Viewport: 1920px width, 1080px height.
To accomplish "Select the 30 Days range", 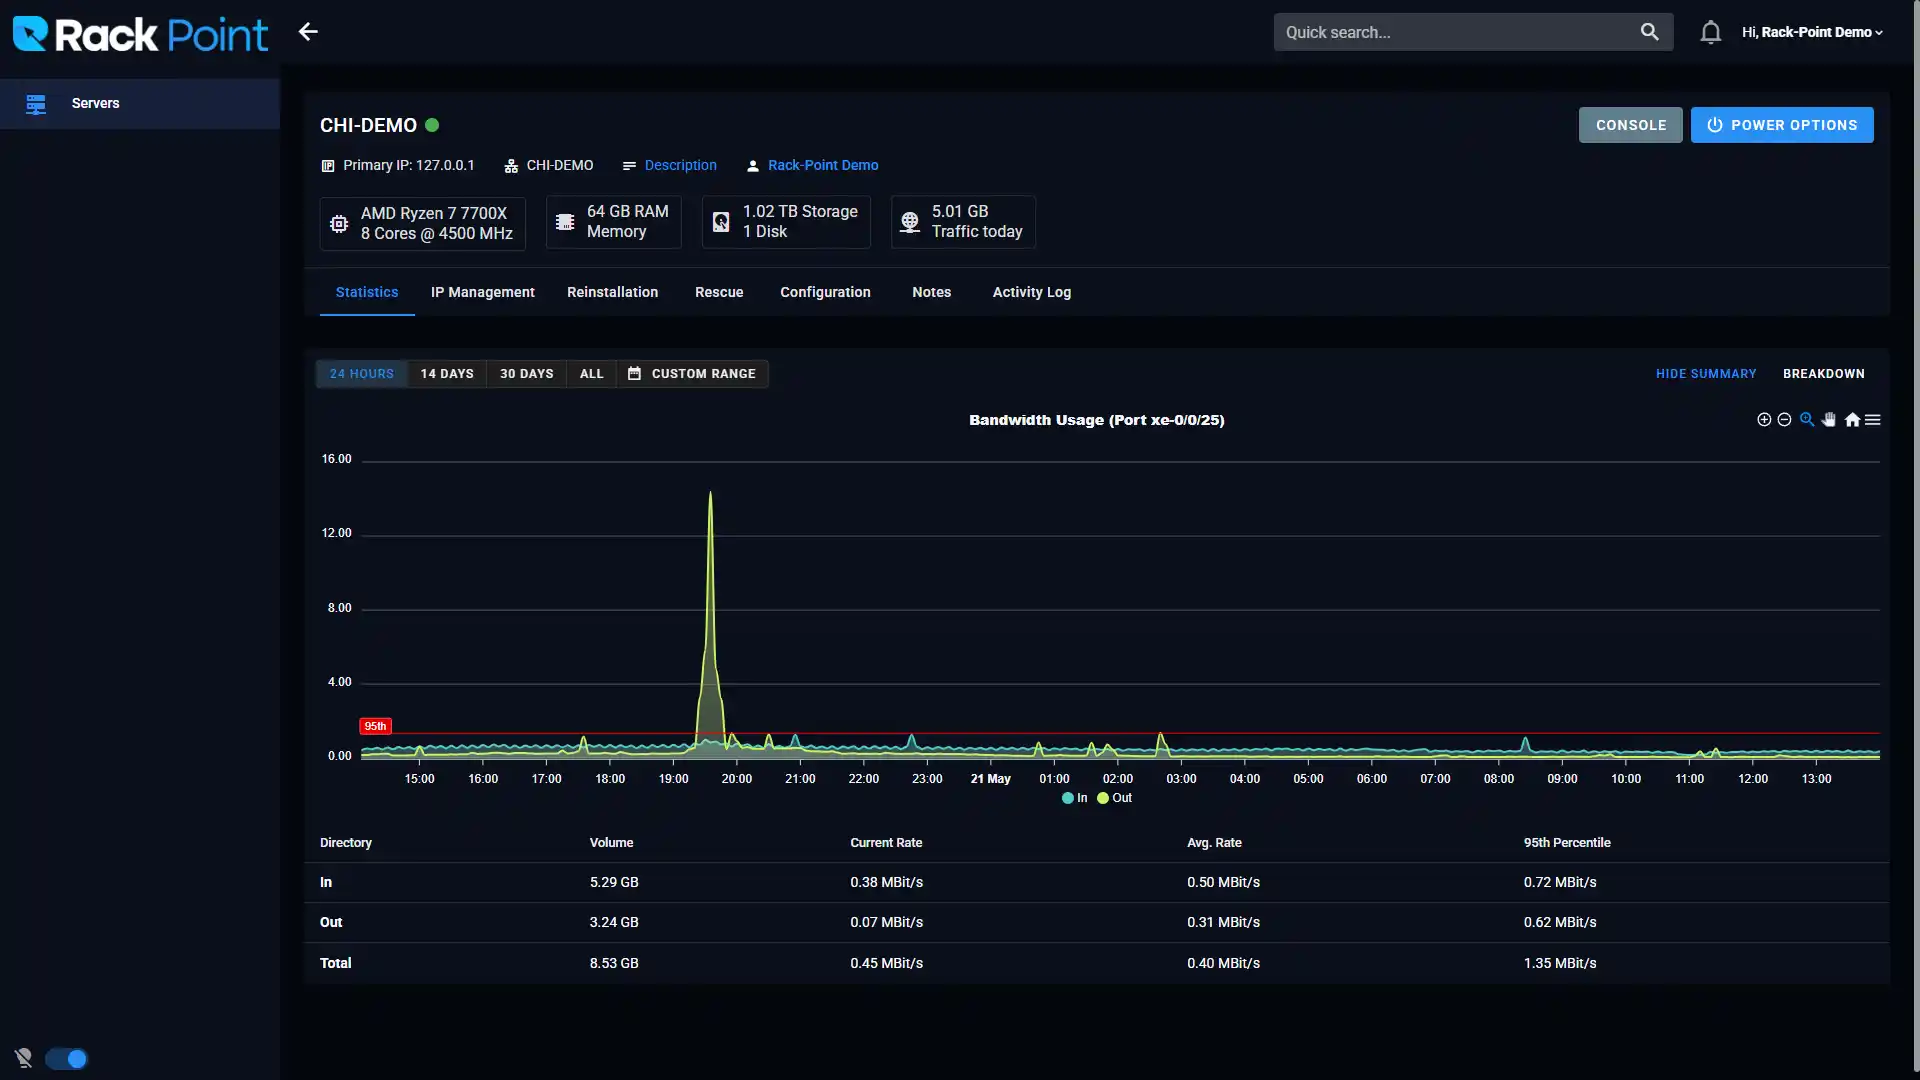I will click(527, 374).
